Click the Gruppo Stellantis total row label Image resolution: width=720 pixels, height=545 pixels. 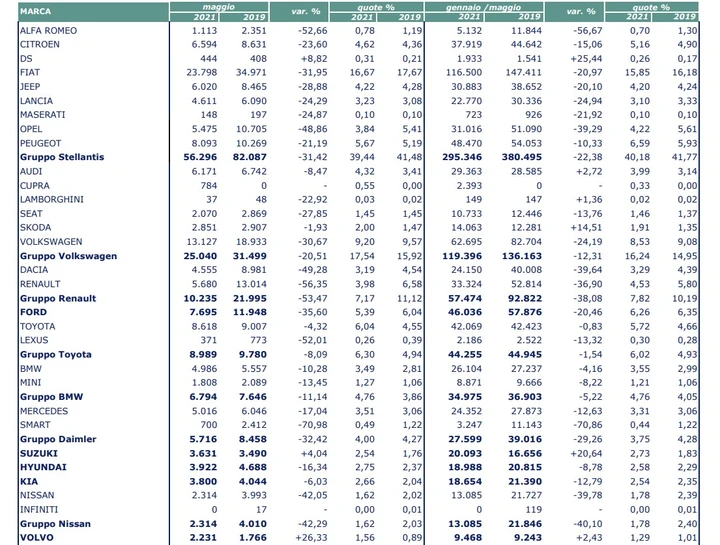coord(62,157)
